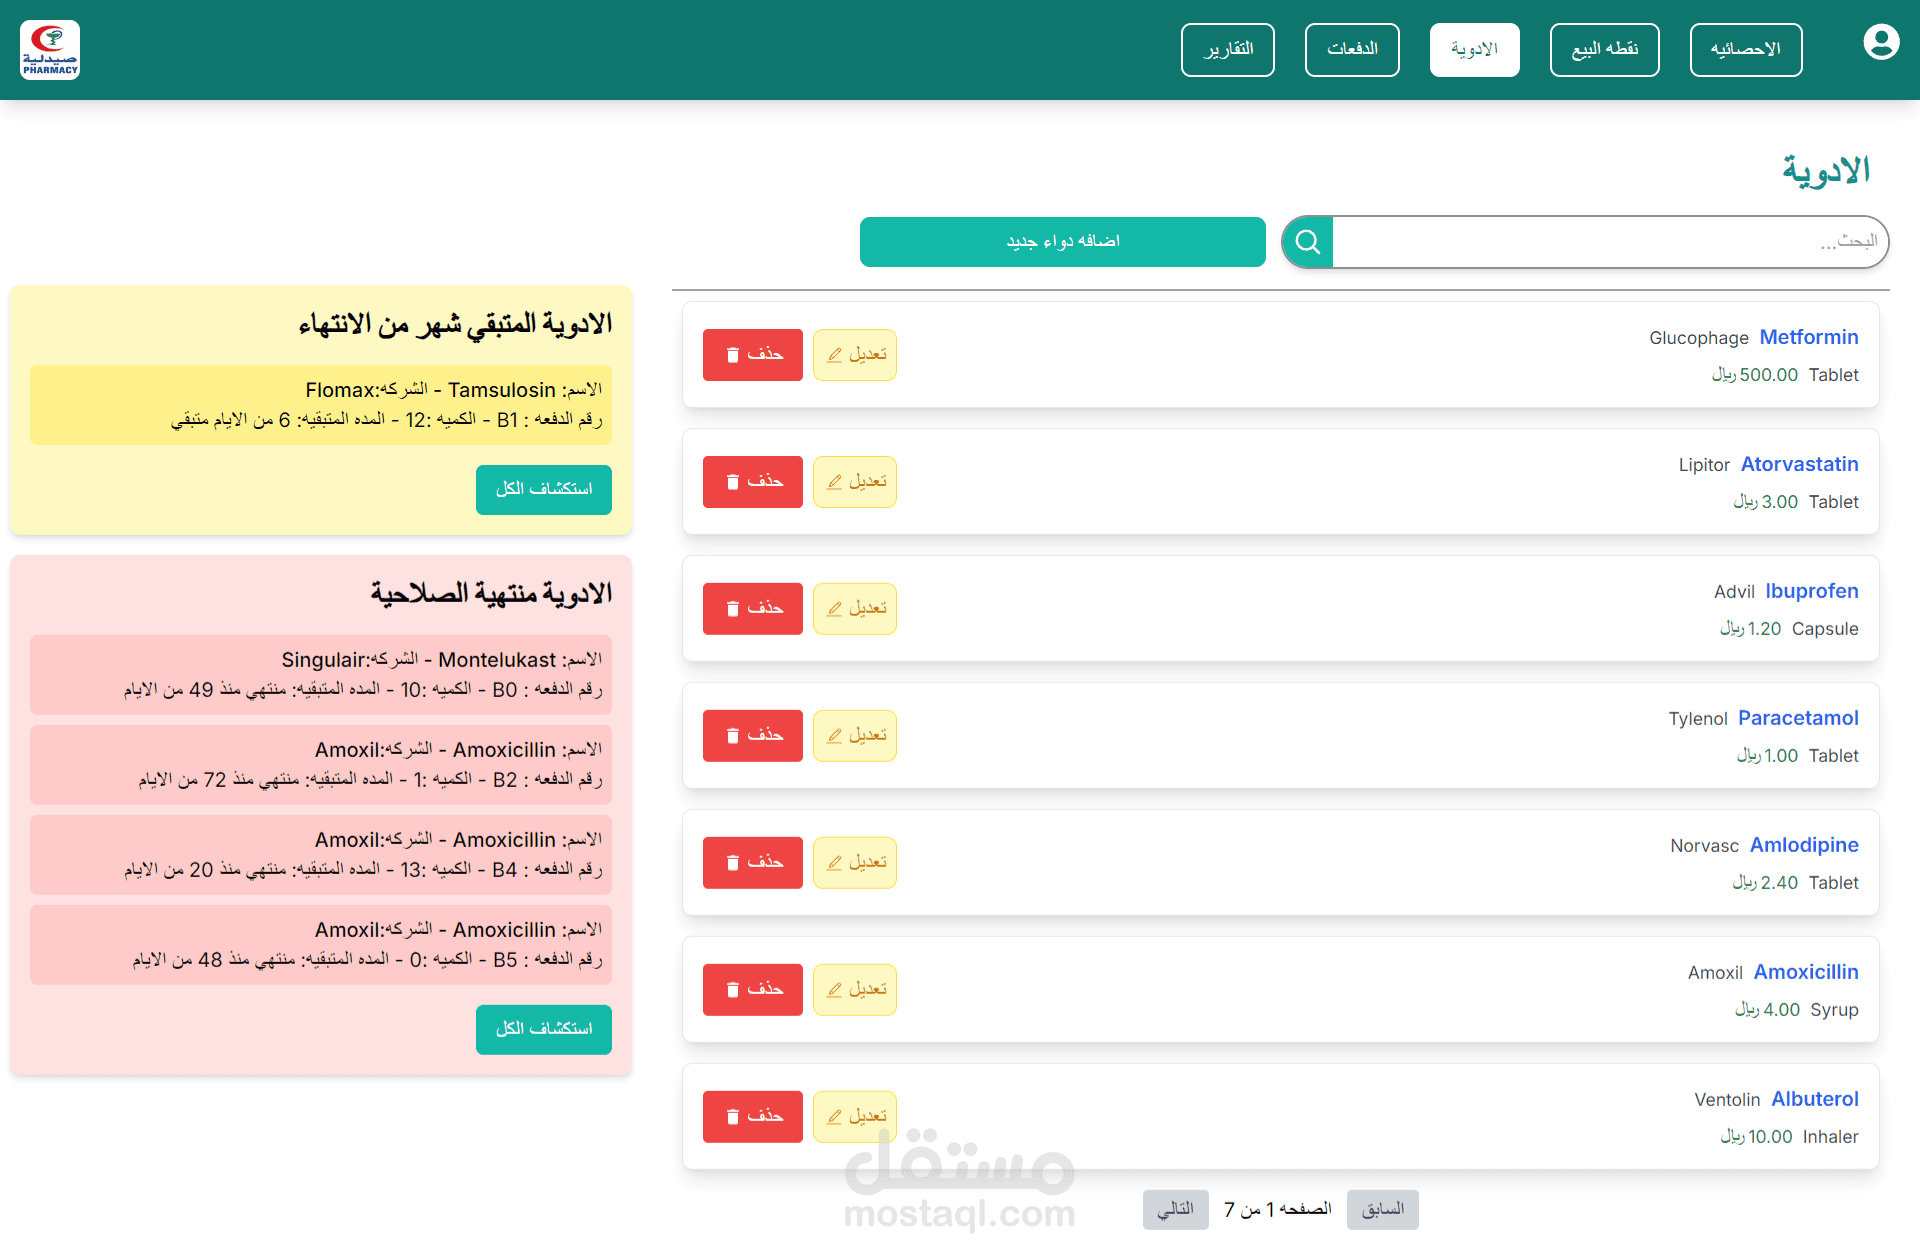Click the الصفحه 1 من 7 indicator
Image resolution: width=1920 pixels, height=1259 pixels.
(1278, 1210)
